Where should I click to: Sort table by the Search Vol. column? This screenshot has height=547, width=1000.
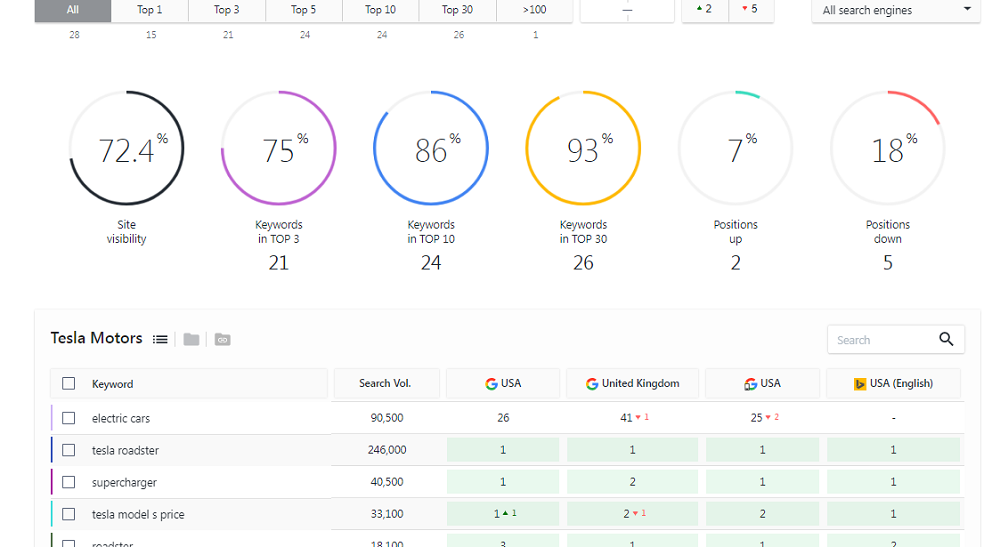pos(385,383)
